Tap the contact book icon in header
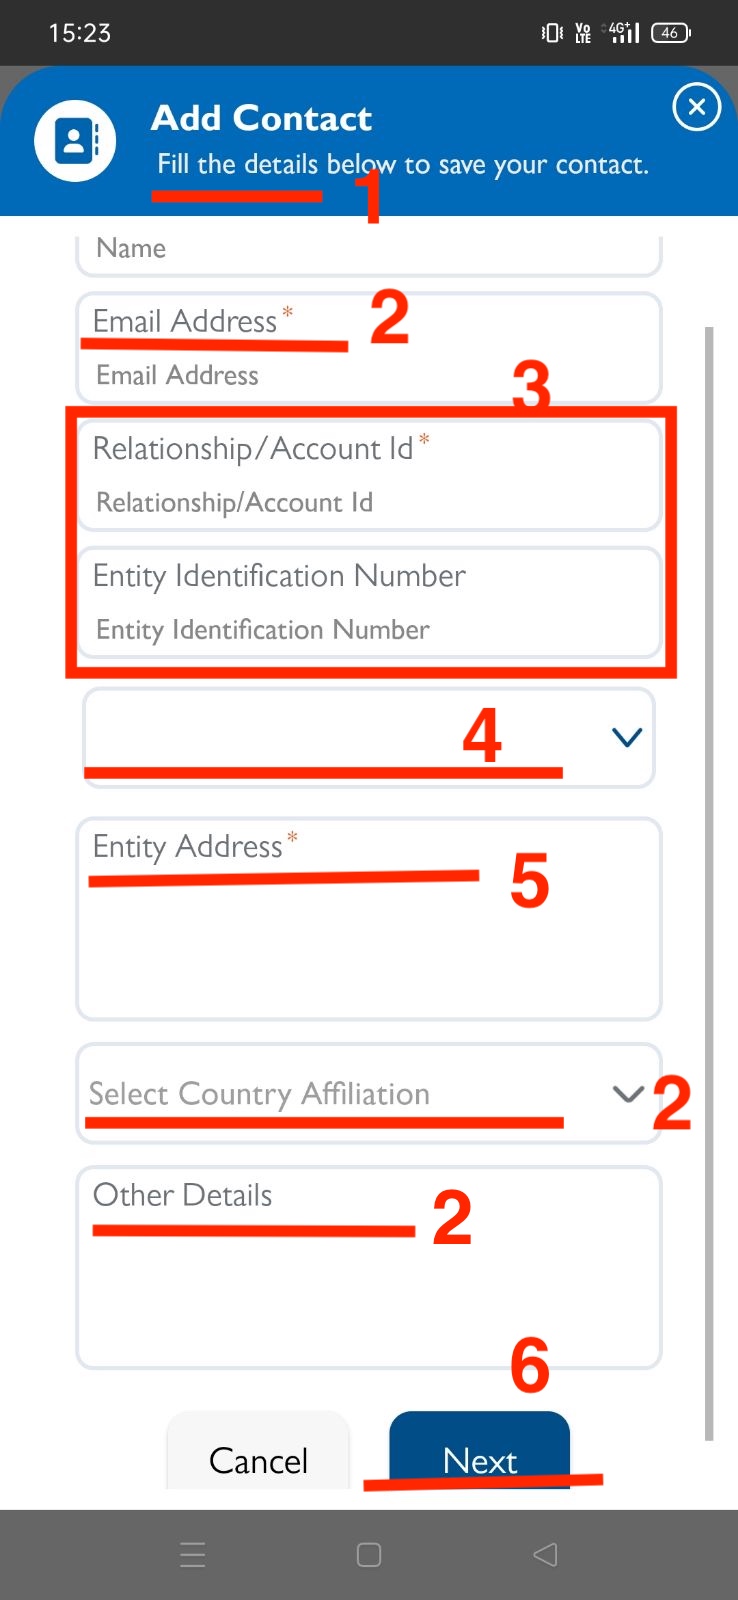The image size is (738, 1600). [x=75, y=141]
